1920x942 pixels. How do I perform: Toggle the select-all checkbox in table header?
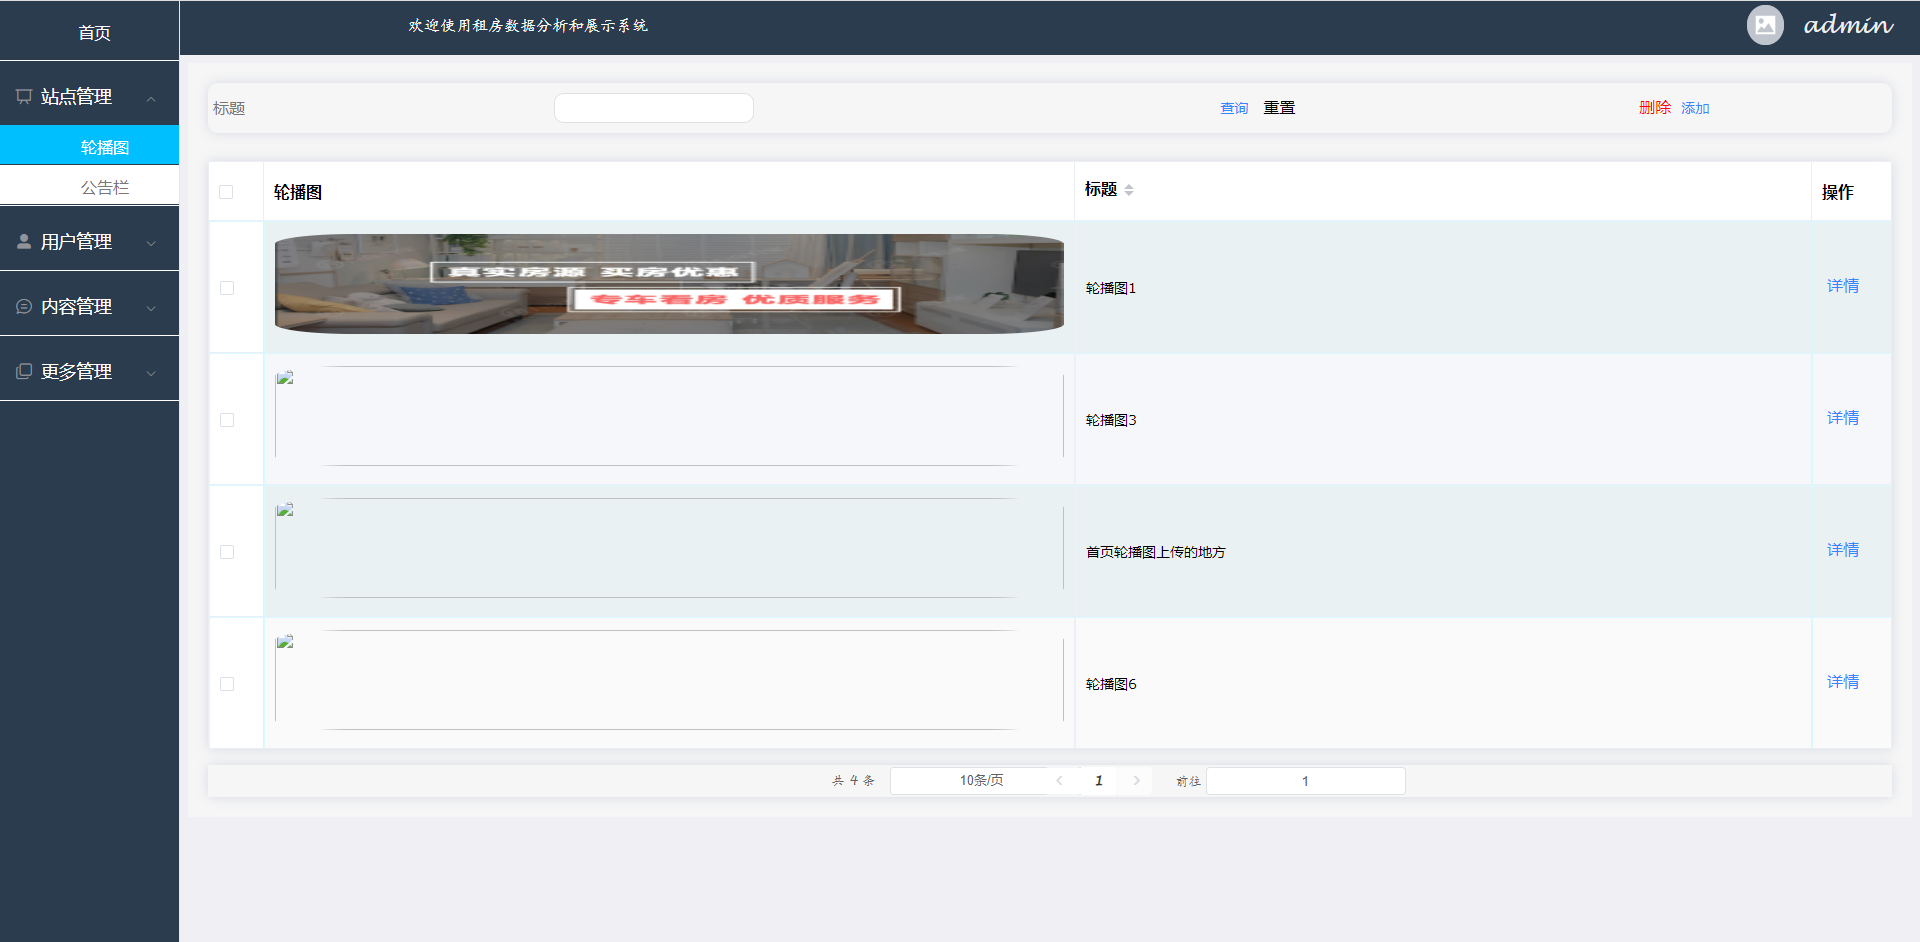point(226,191)
